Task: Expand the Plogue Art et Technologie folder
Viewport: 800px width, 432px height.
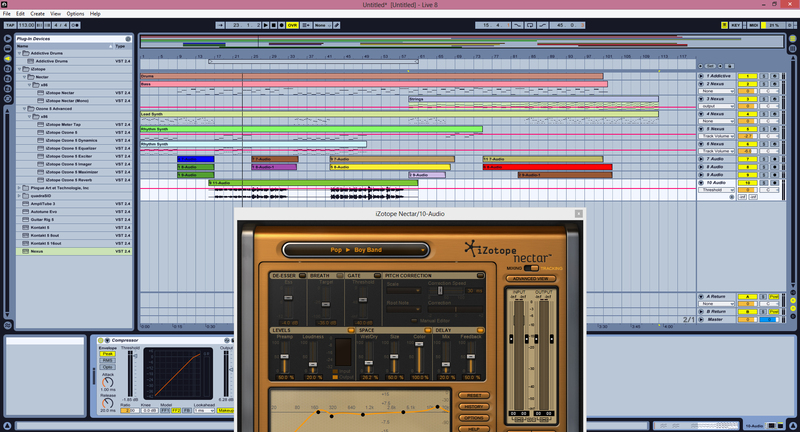Action: click(x=20, y=188)
